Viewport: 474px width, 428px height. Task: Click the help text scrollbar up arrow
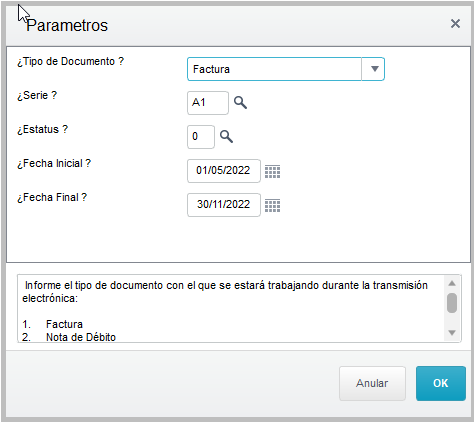[452, 283]
